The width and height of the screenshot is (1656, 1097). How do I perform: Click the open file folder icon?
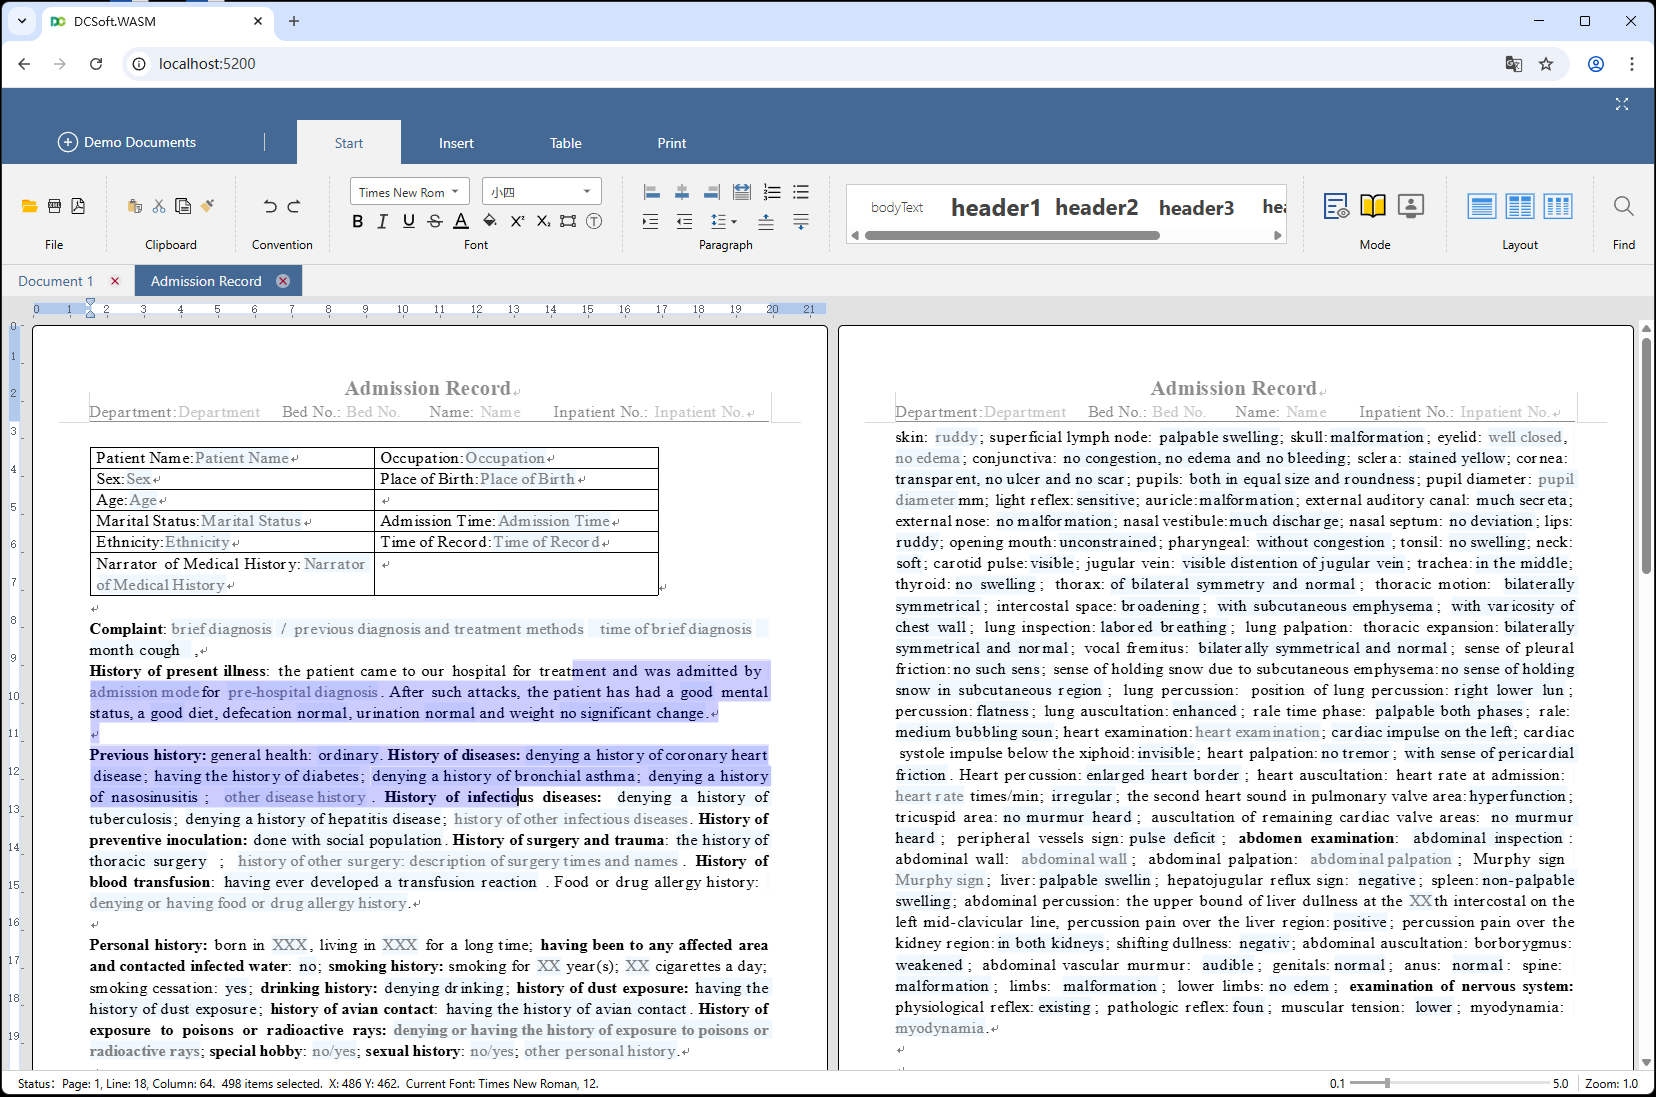[29, 206]
